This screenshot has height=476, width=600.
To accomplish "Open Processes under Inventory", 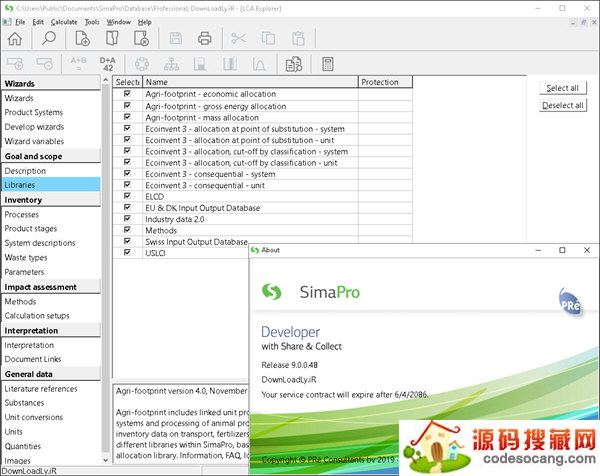I will (21, 214).
